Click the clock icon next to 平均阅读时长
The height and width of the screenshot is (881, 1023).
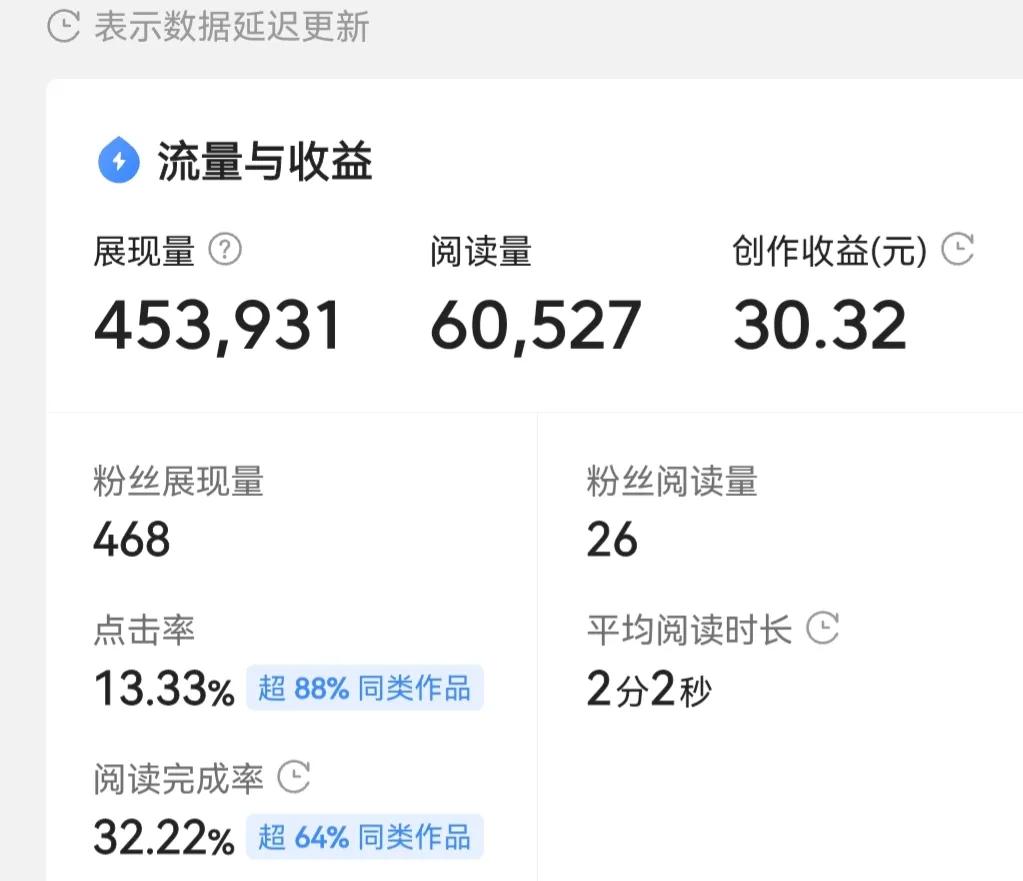click(823, 629)
